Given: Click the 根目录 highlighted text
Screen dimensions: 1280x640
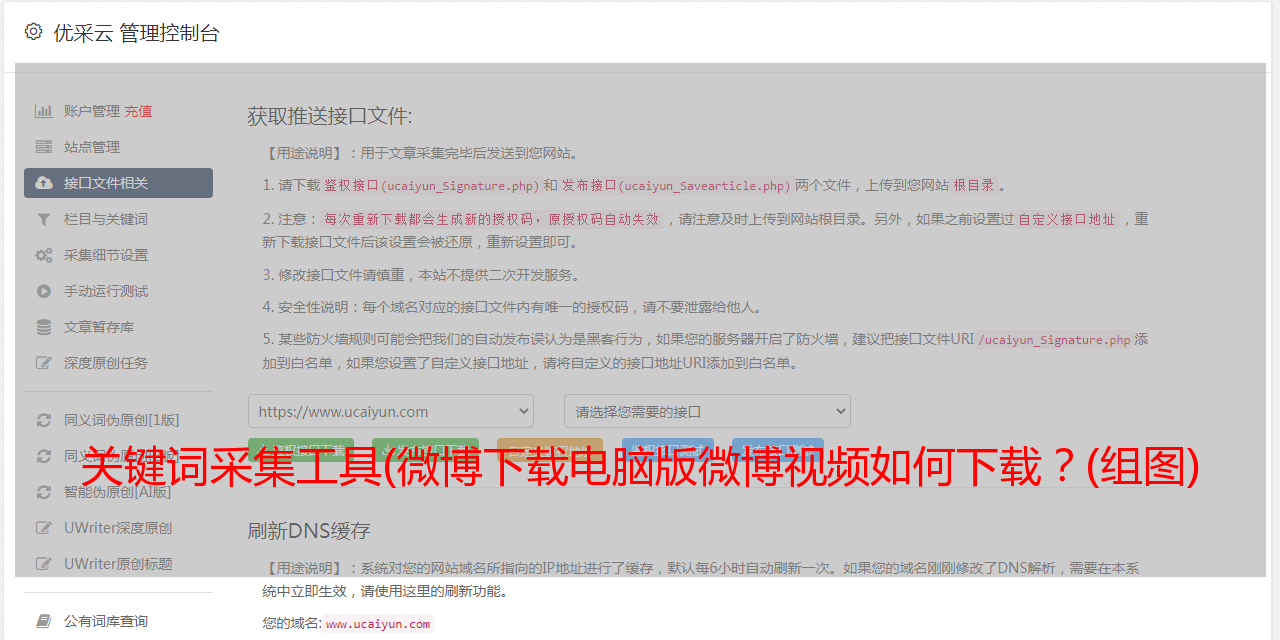Looking at the screenshot, I should [x=974, y=185].
